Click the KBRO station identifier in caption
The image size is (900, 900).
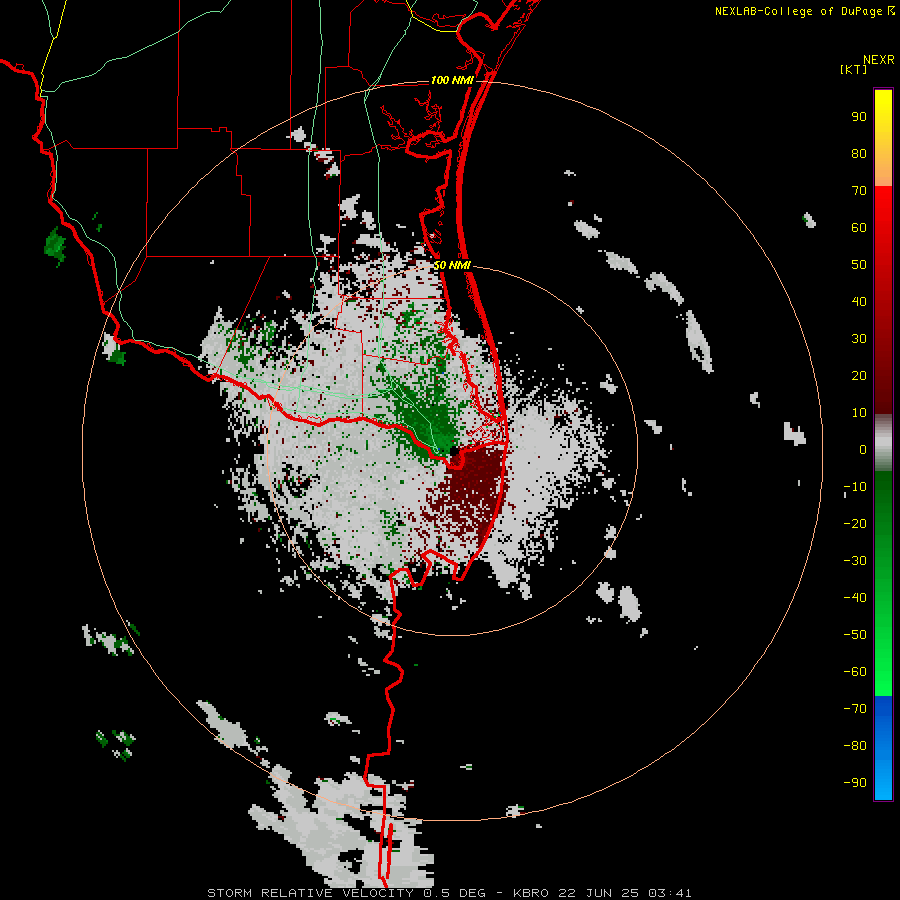[531, 893]
